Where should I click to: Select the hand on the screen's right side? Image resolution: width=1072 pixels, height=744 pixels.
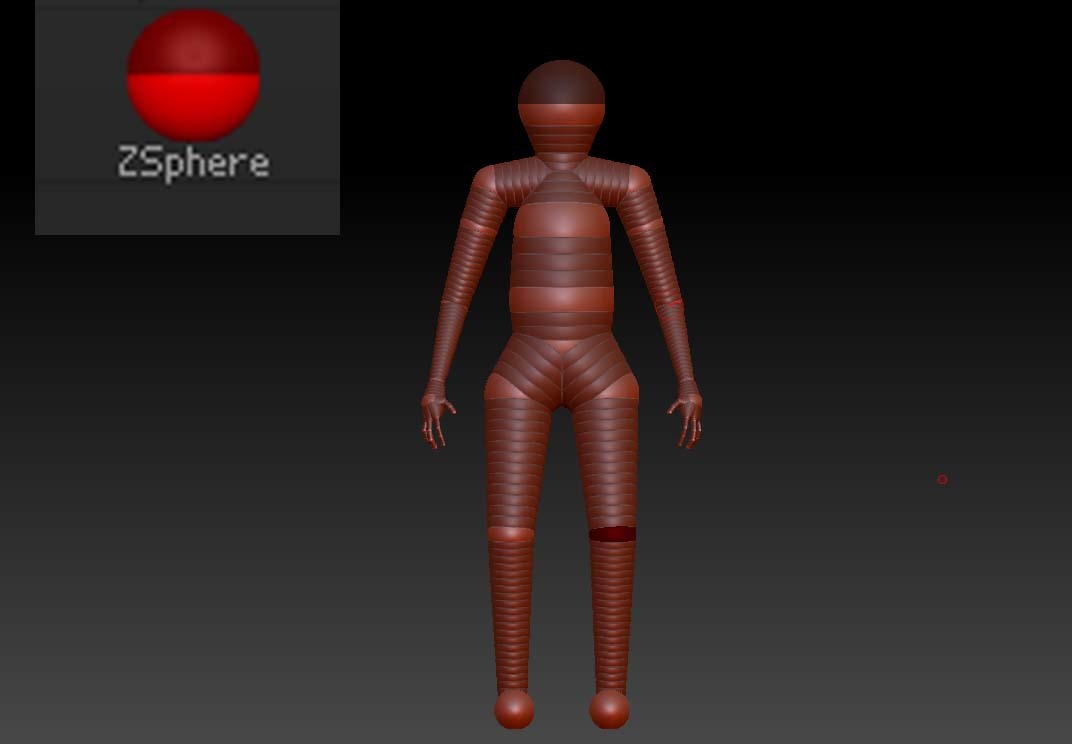pyautogui.click(x=687, y=415)
